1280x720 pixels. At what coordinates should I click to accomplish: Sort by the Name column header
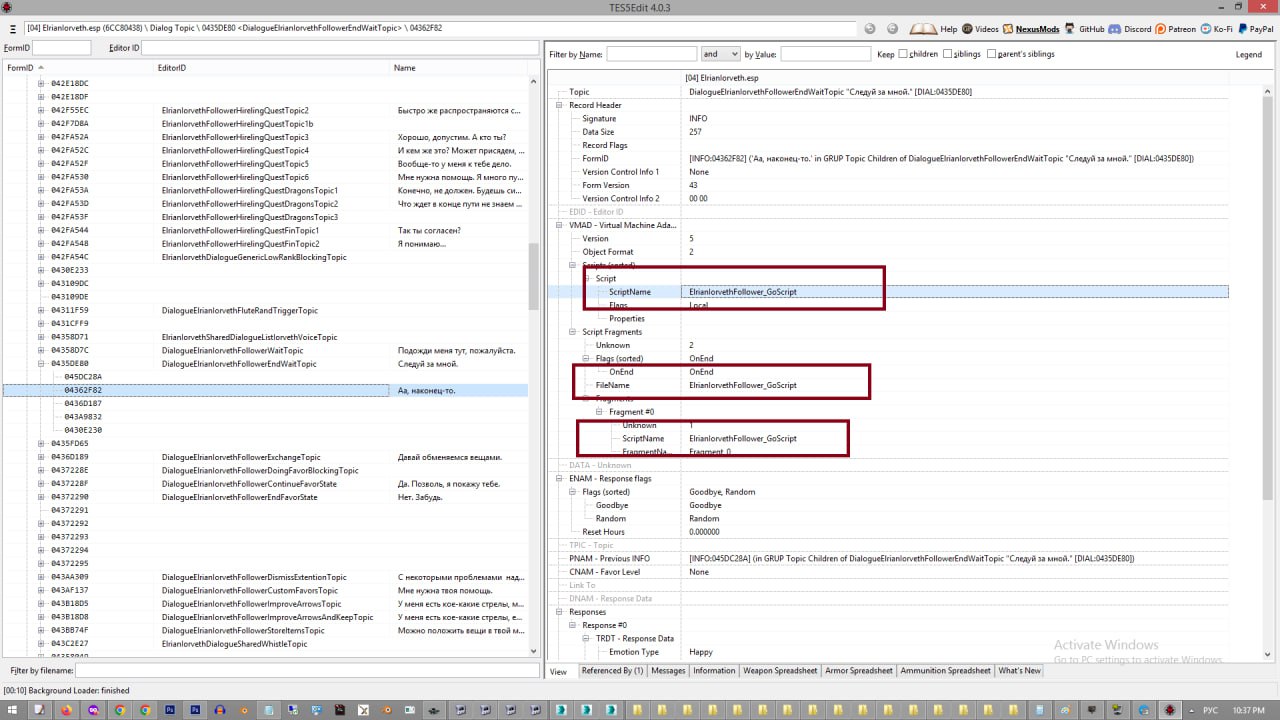click(459, 68)
